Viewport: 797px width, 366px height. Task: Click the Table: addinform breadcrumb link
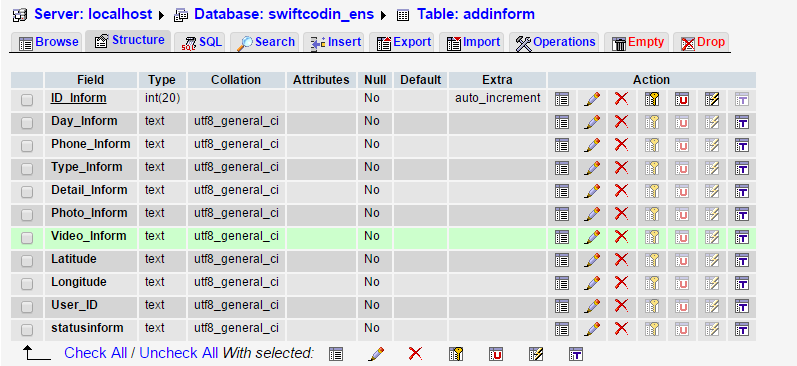coord(476,14)
